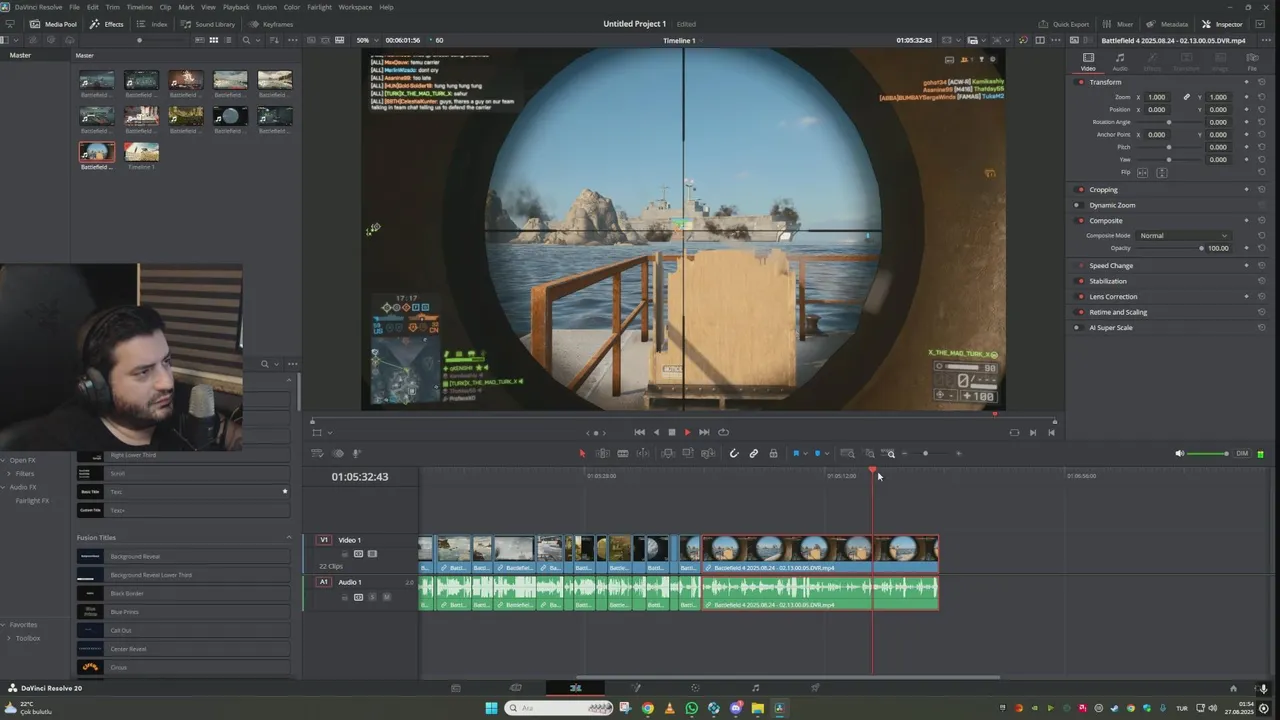Click the red Play button
1280x720 pixels.
pyautogui.click(x=687, y=432)
